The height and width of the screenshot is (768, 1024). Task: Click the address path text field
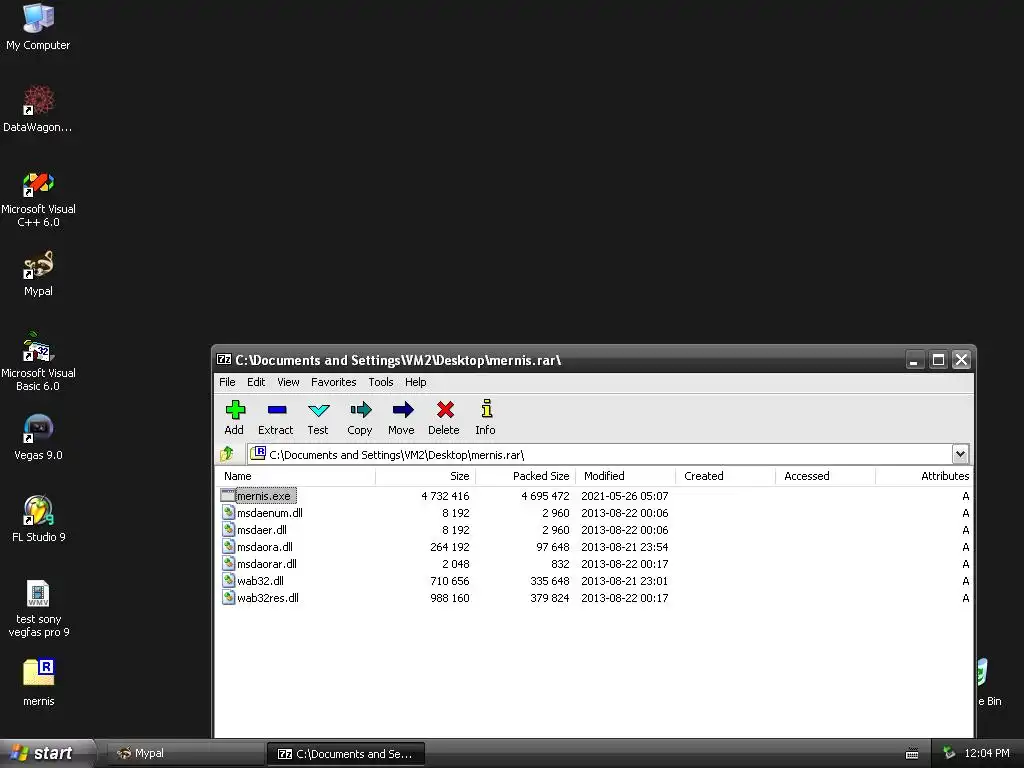click(600, 454)
